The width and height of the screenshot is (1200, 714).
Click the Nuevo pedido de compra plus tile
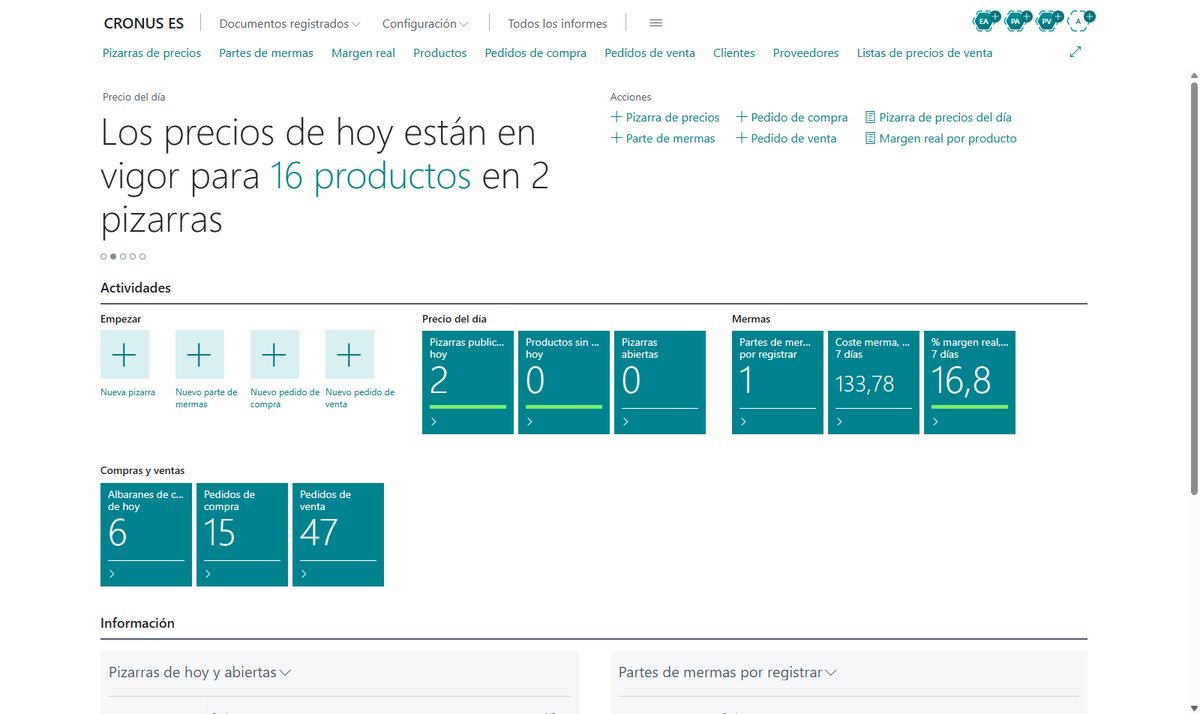[x=274, y=354]
